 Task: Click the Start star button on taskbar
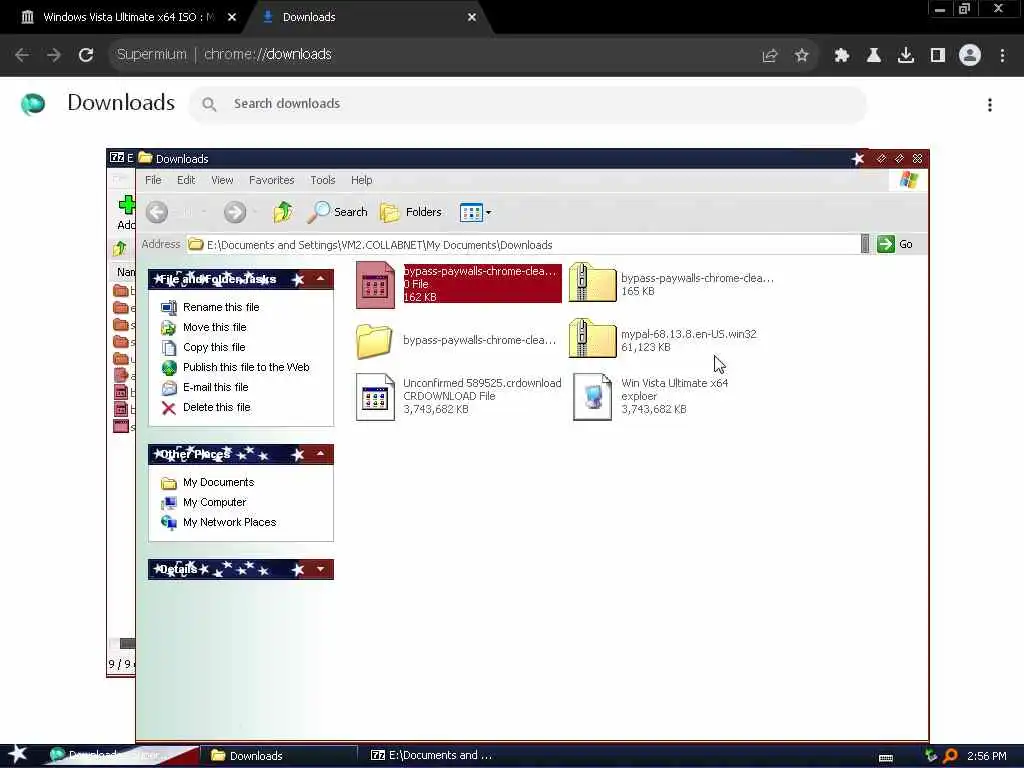point(17,754)
